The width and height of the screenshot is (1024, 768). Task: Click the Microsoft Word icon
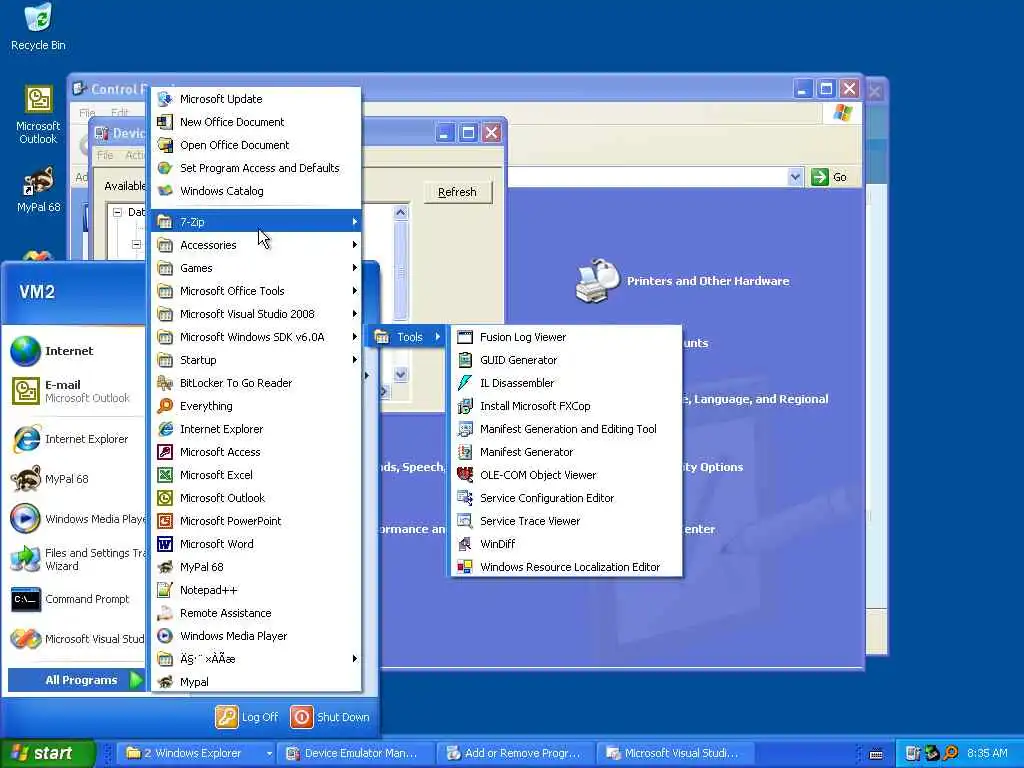click(x=165, y=544)
